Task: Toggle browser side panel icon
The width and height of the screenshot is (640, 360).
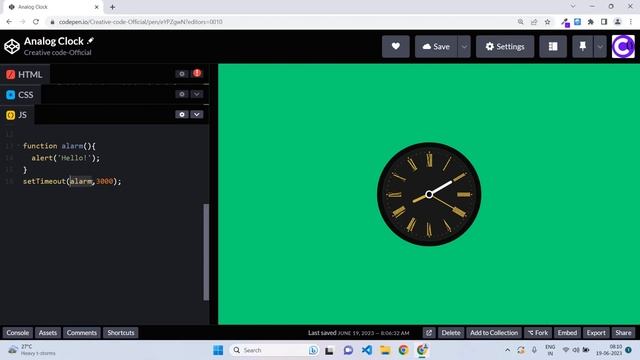Action: click(x=604, y=22)
